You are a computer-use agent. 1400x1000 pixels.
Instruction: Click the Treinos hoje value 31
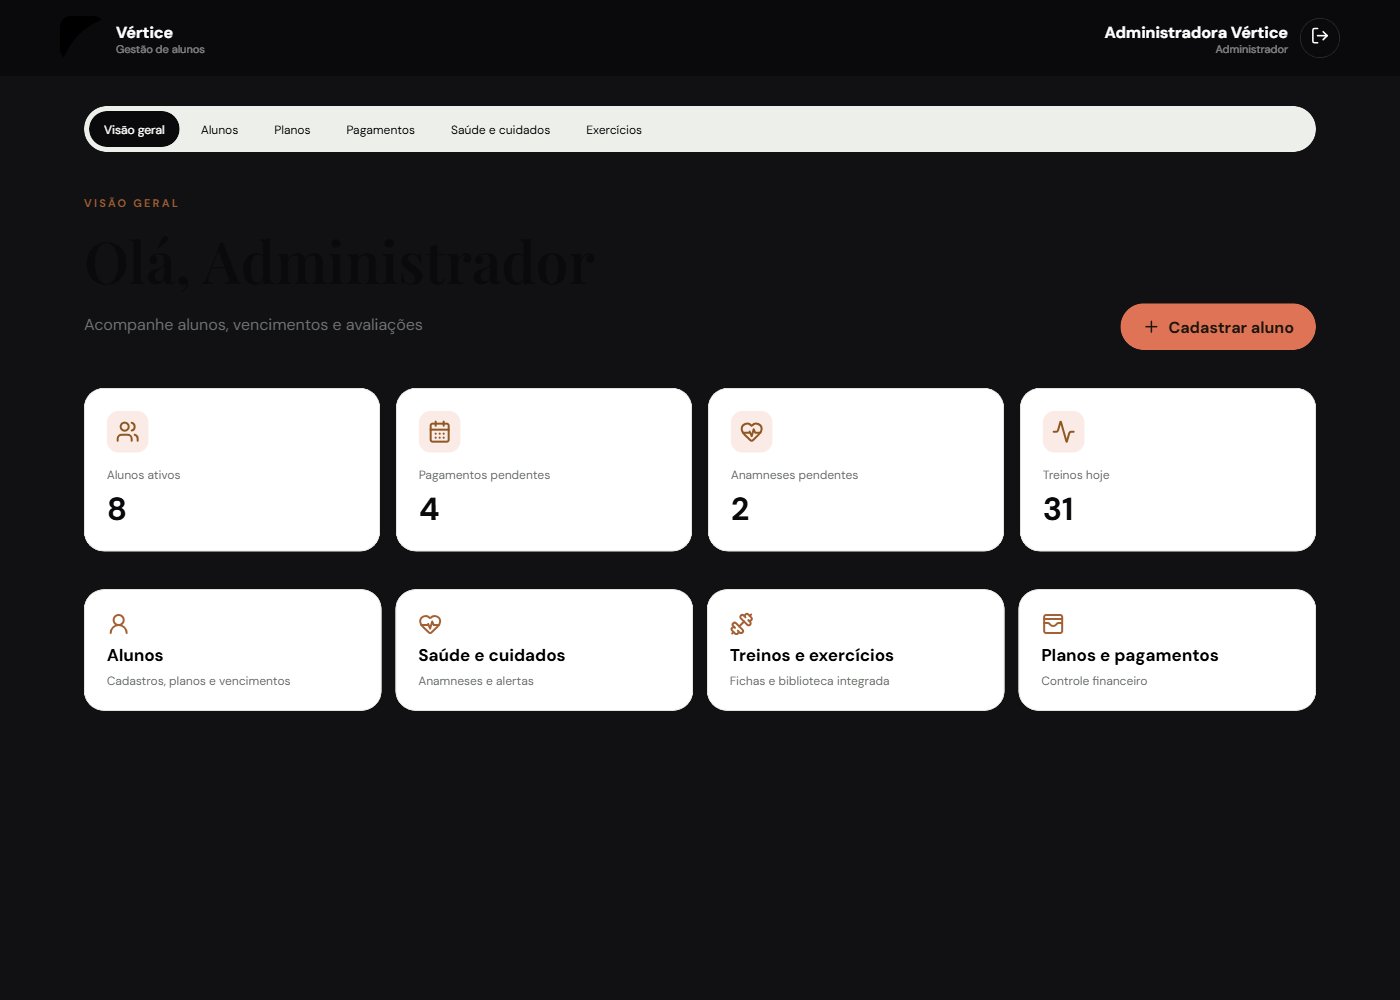pyautogui.click(x=1058, y=509)
